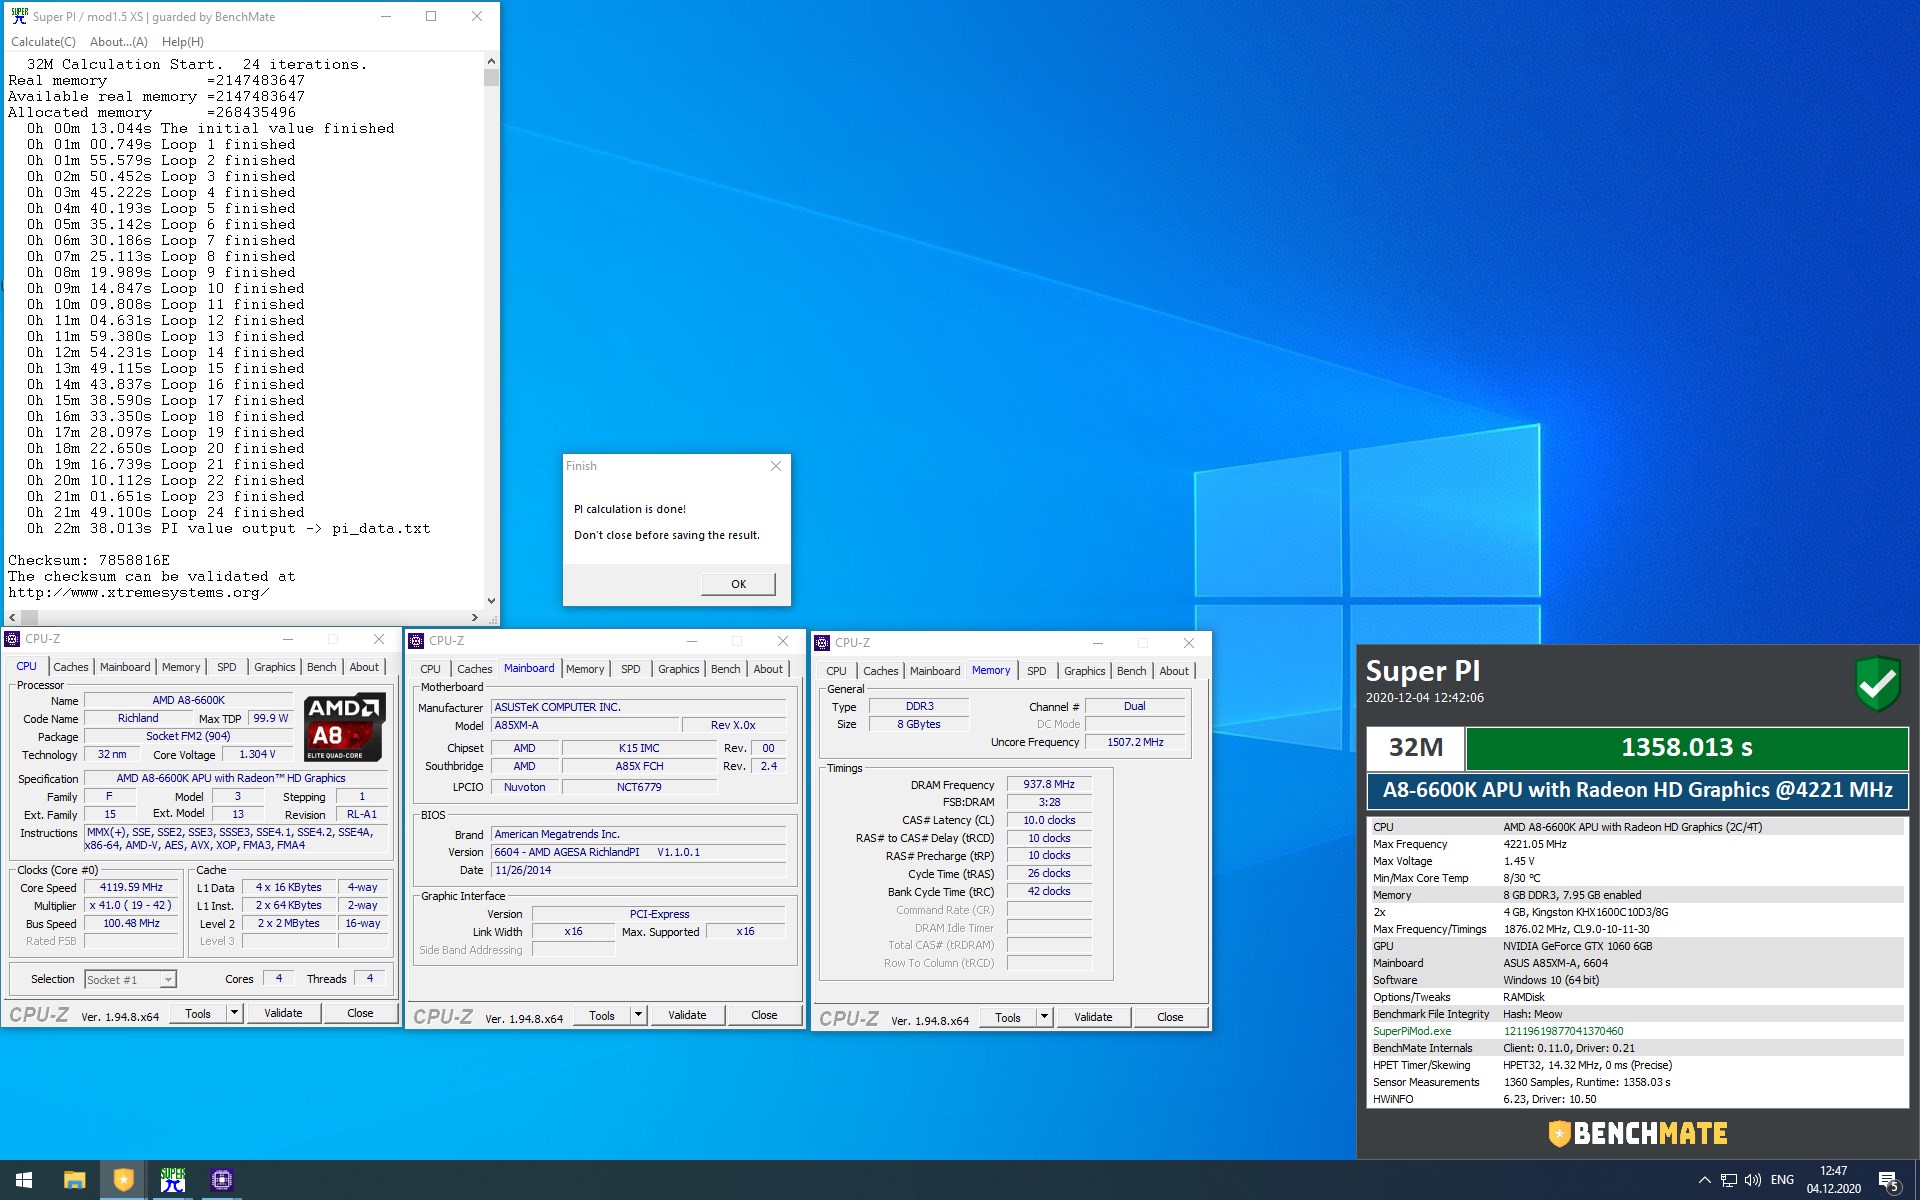The image size is (1920, 1200).
Task: Open Tools dropdown arrow in Mainboard CPU-Z
Action: coord(638,1015)
